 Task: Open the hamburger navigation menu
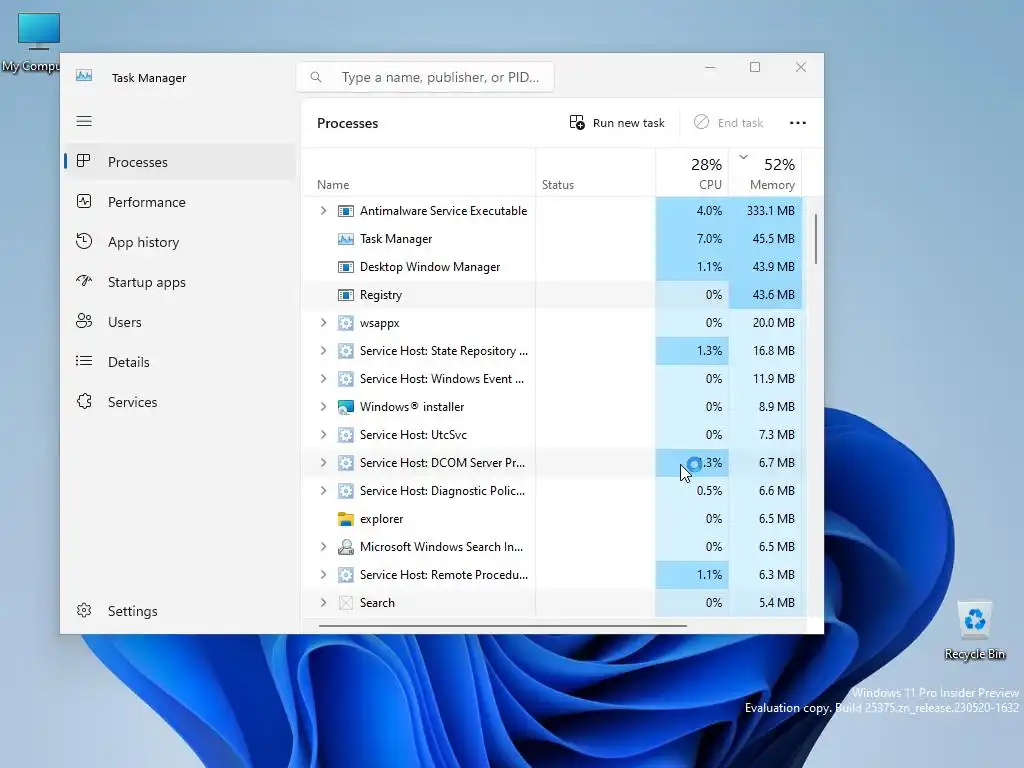(x=84, y=121)
